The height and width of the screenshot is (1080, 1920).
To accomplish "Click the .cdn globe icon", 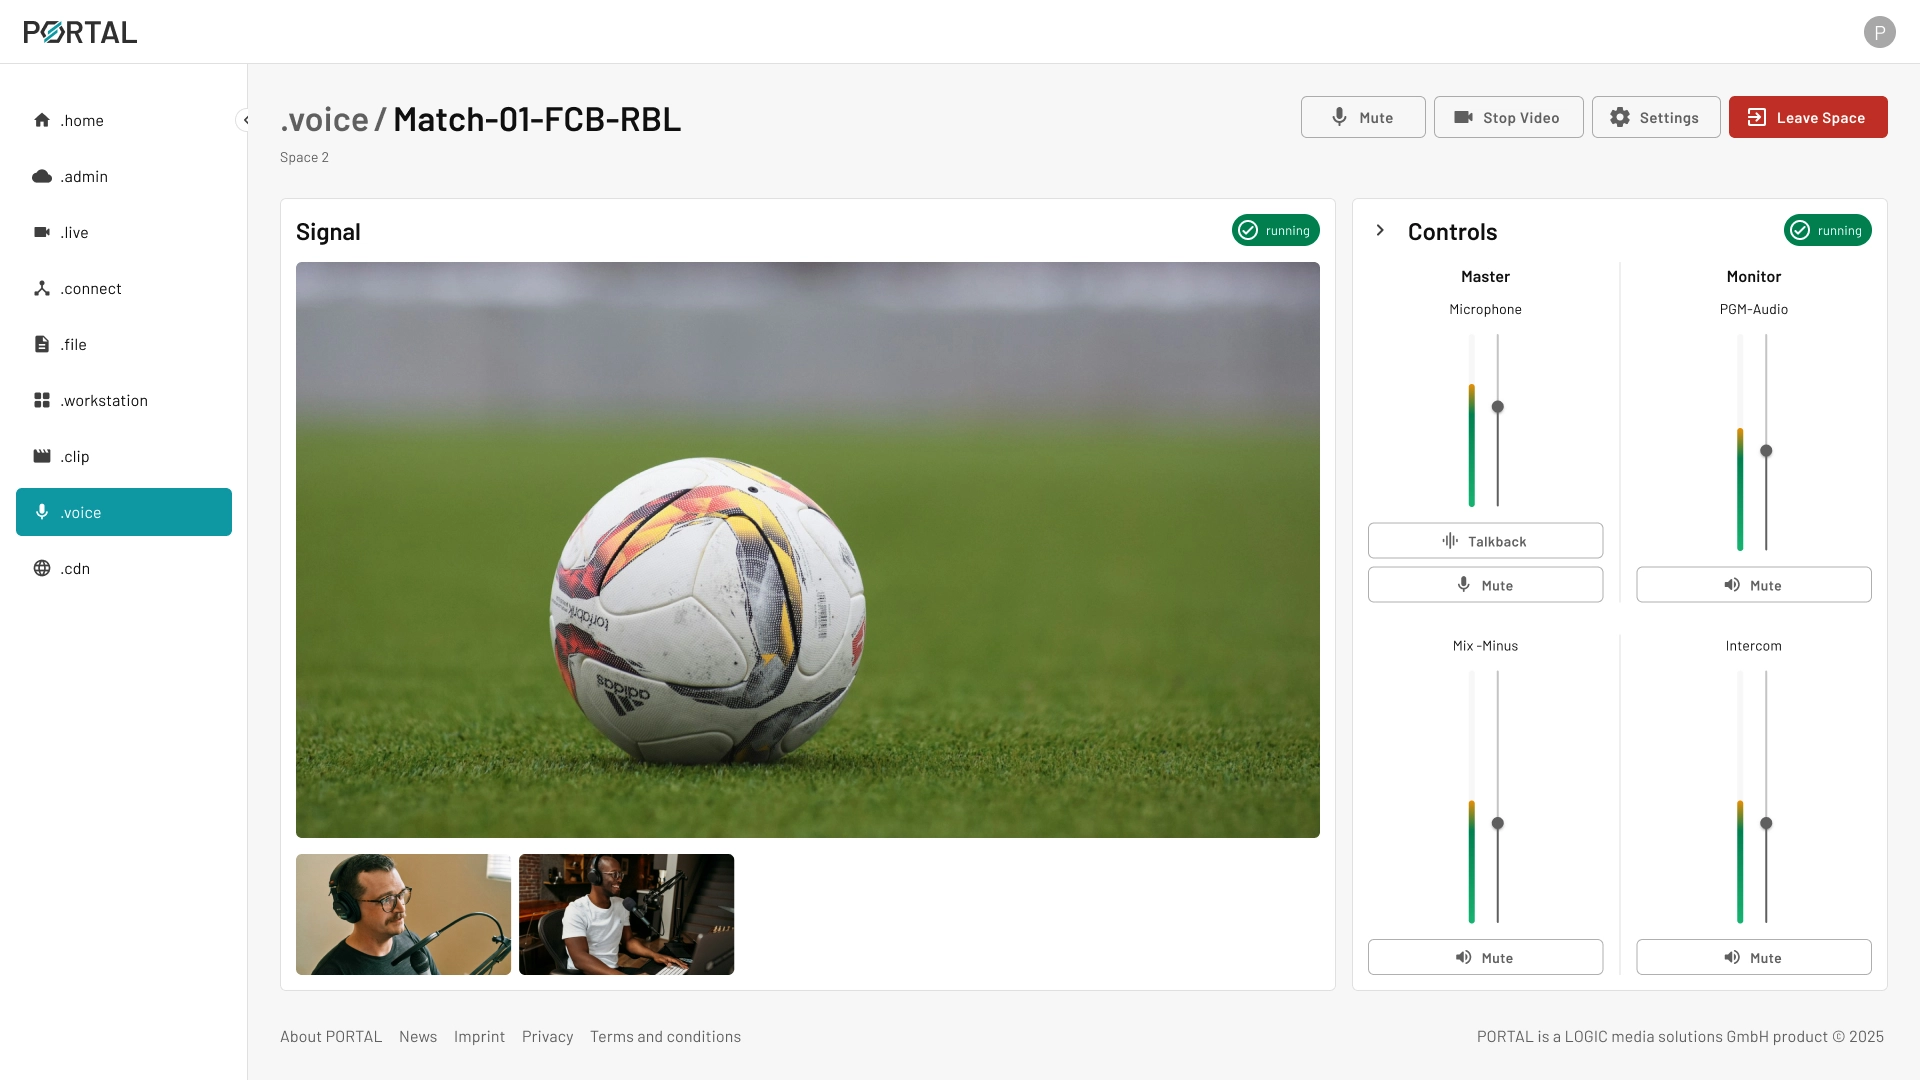I will click(x=42, y=568).
